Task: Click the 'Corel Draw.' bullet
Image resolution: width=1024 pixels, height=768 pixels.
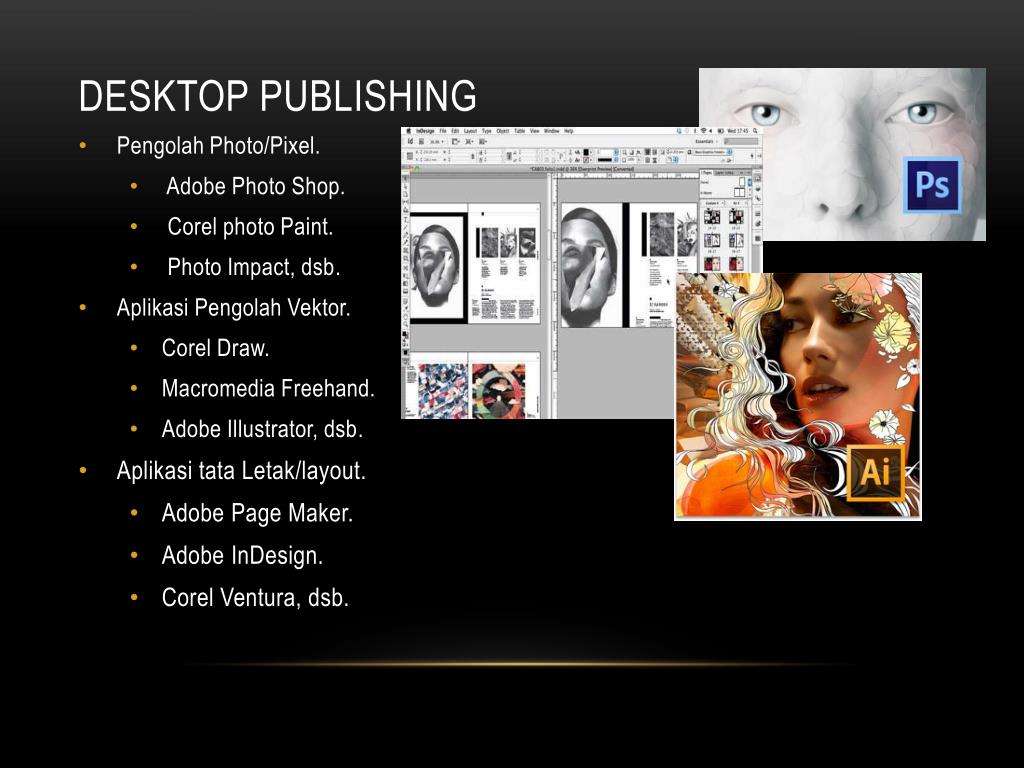Action: click(x=216, y=348)
